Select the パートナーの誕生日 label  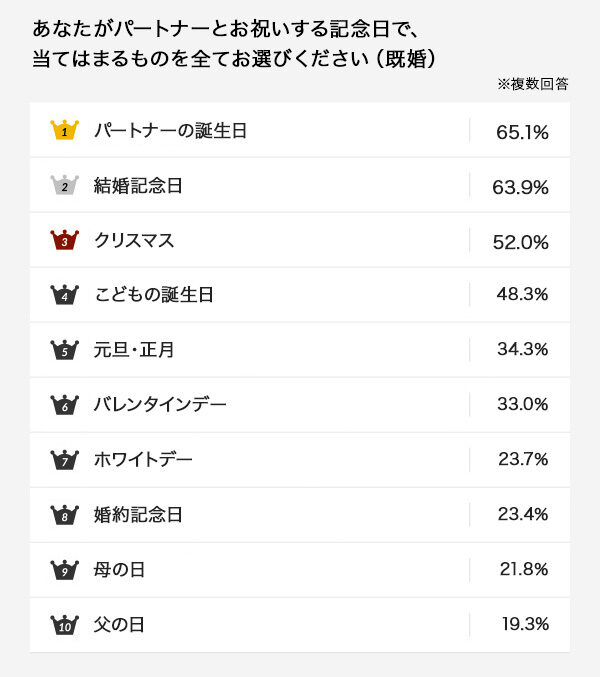click(x=170, y=131)
